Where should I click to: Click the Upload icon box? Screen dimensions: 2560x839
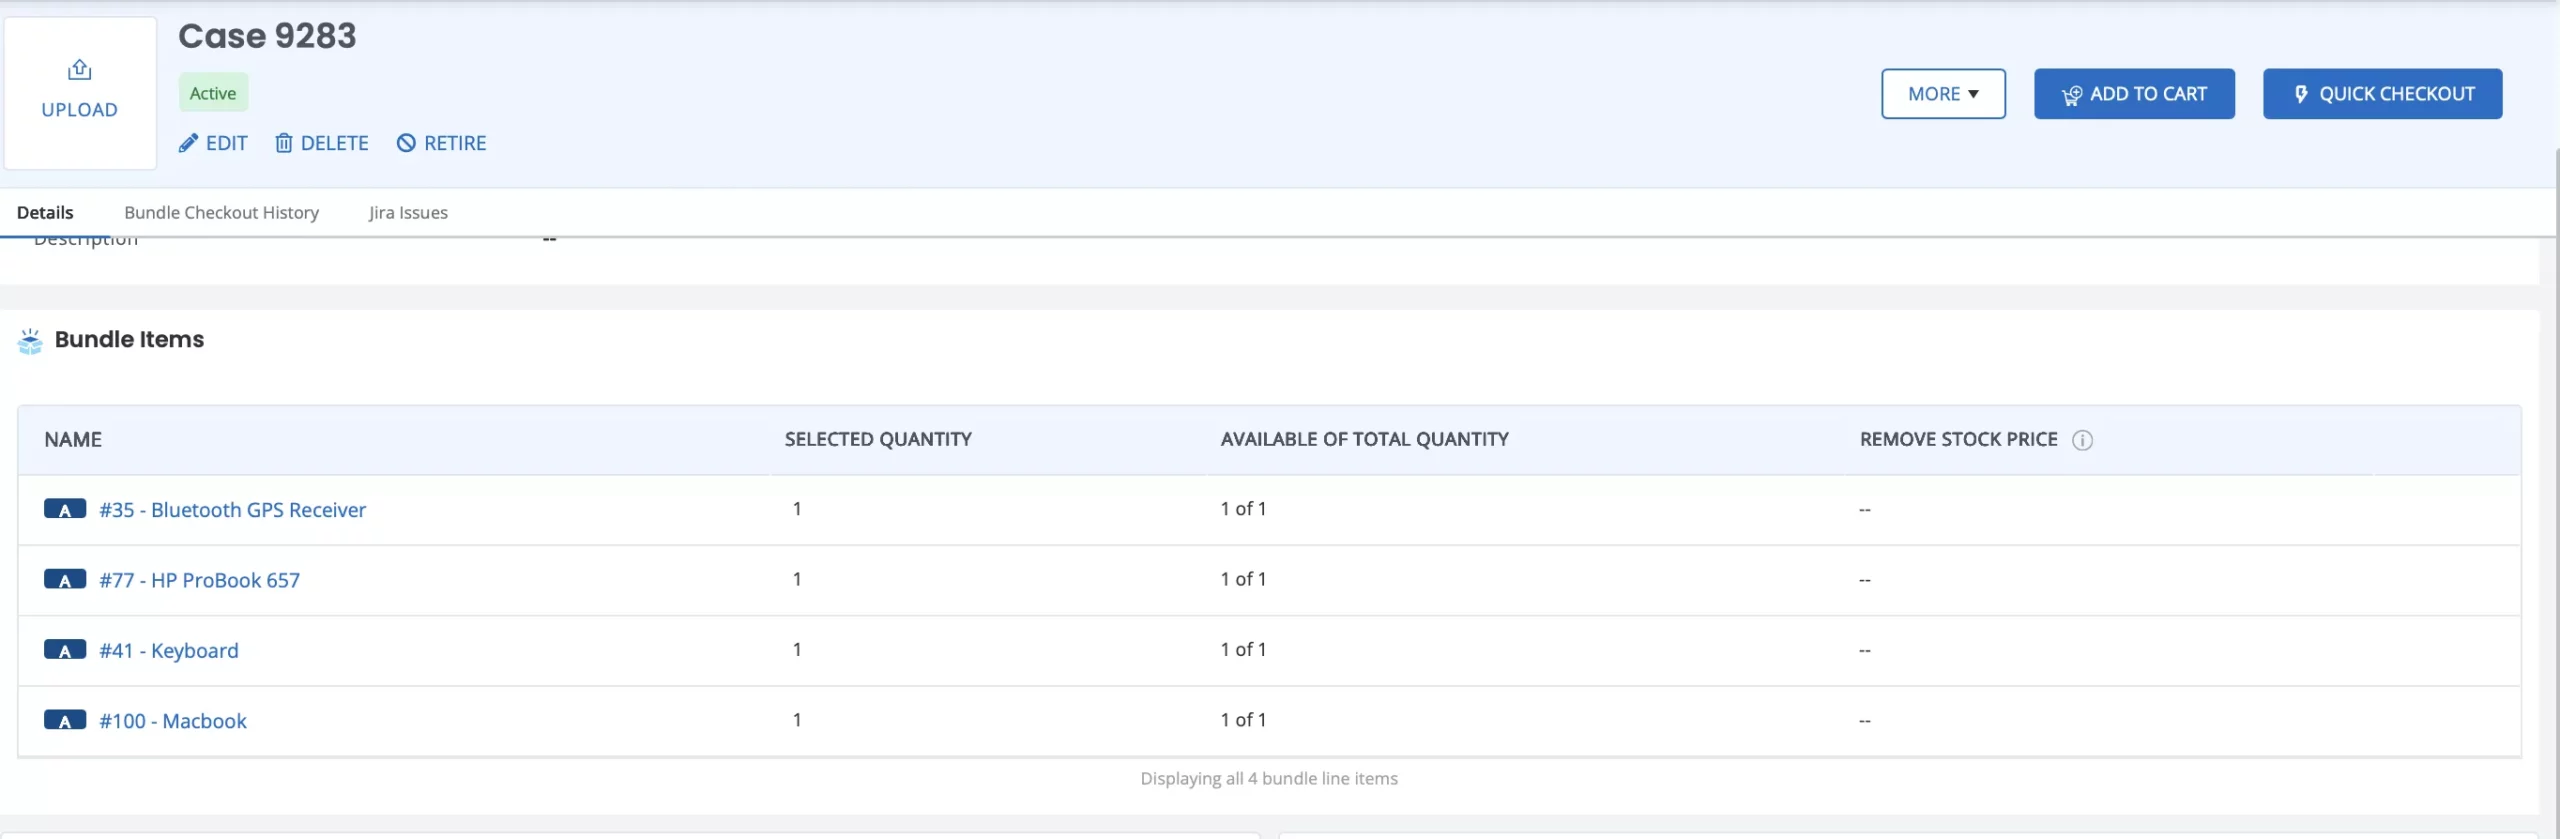80,91
